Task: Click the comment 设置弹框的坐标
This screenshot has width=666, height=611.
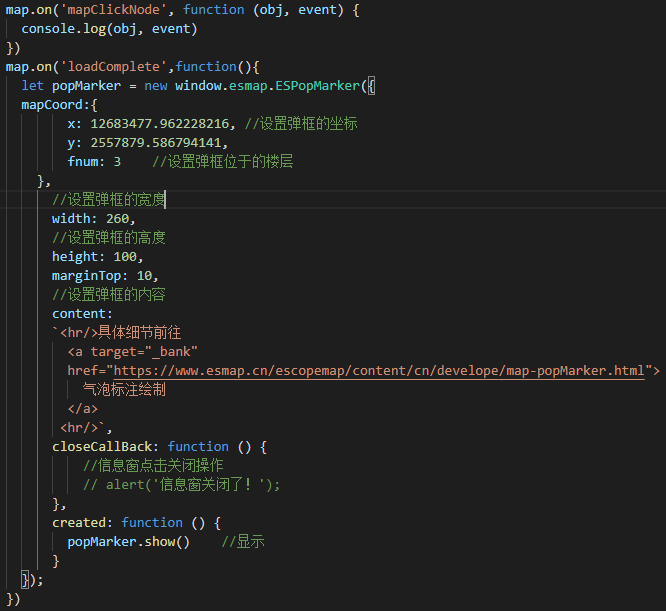Action: pyautogui.click(x=301, y=124)
